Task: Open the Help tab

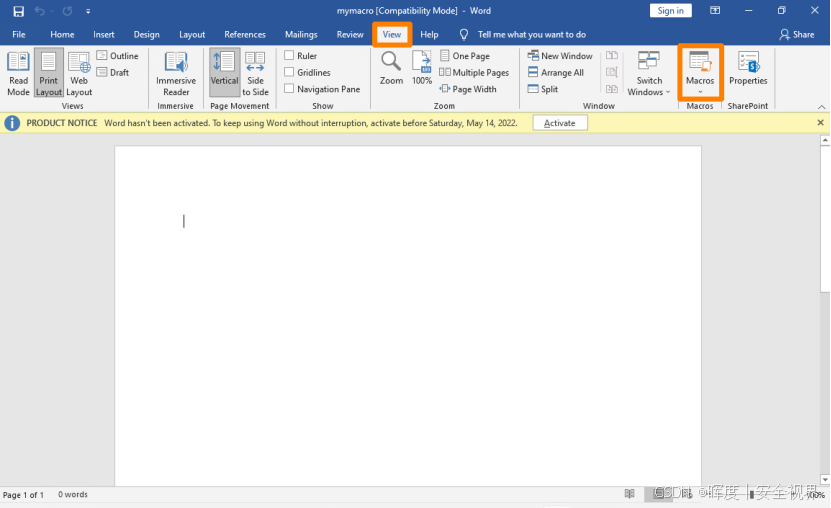Action: [x=429, y=34]
